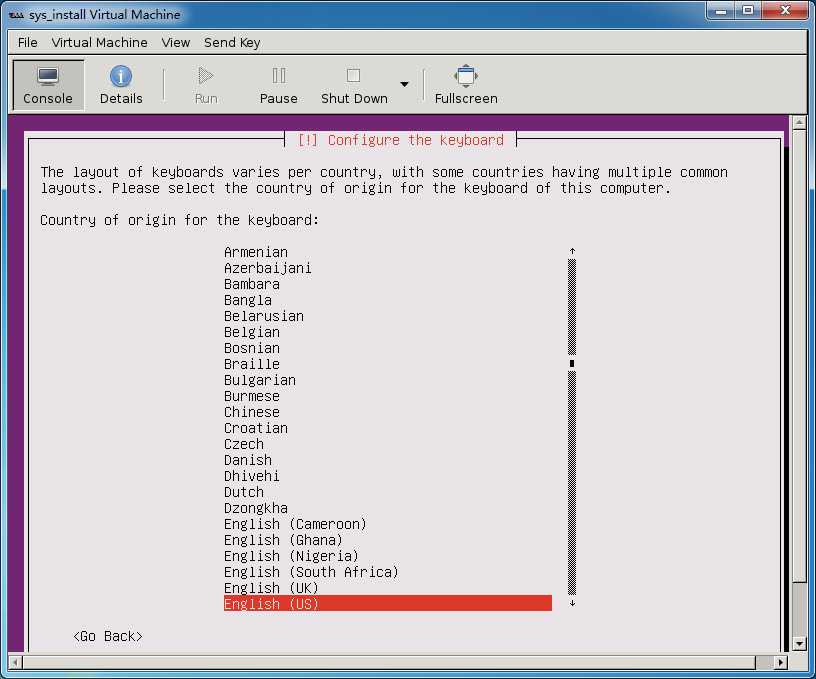Screen dimensions: 816x679
Task: Click console vertical scrollbar up arrow
Action: pyautogui.click(x=799, y=123)
